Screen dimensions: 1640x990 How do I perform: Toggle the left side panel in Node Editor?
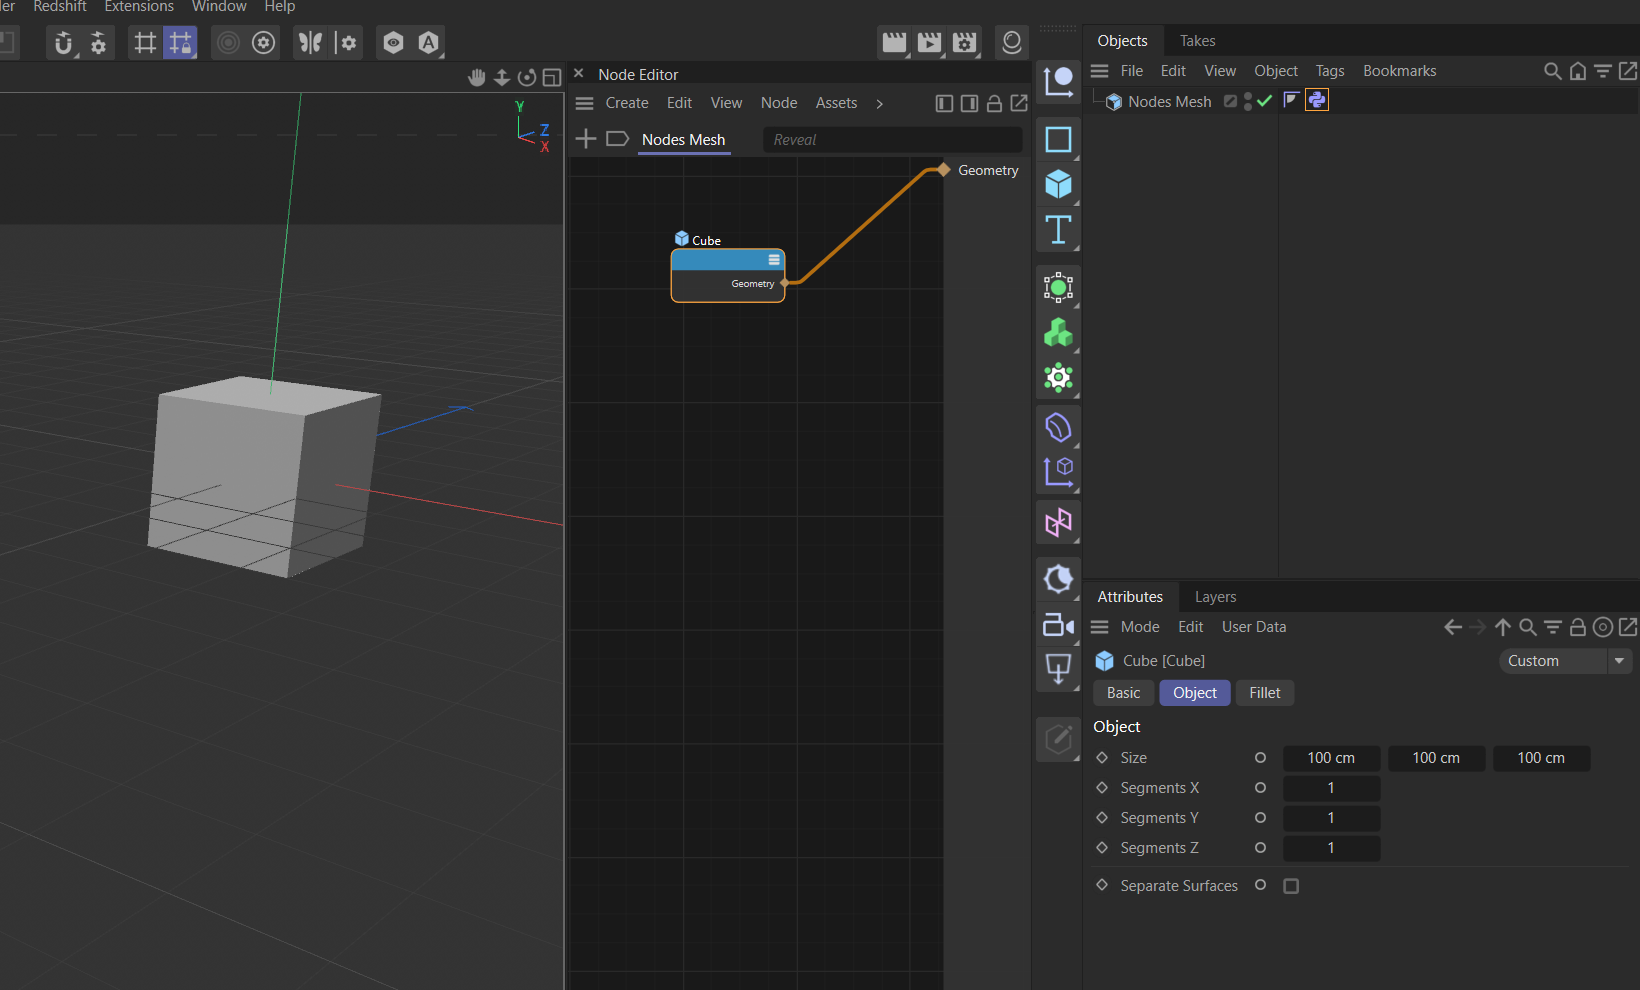click(944, 103)
